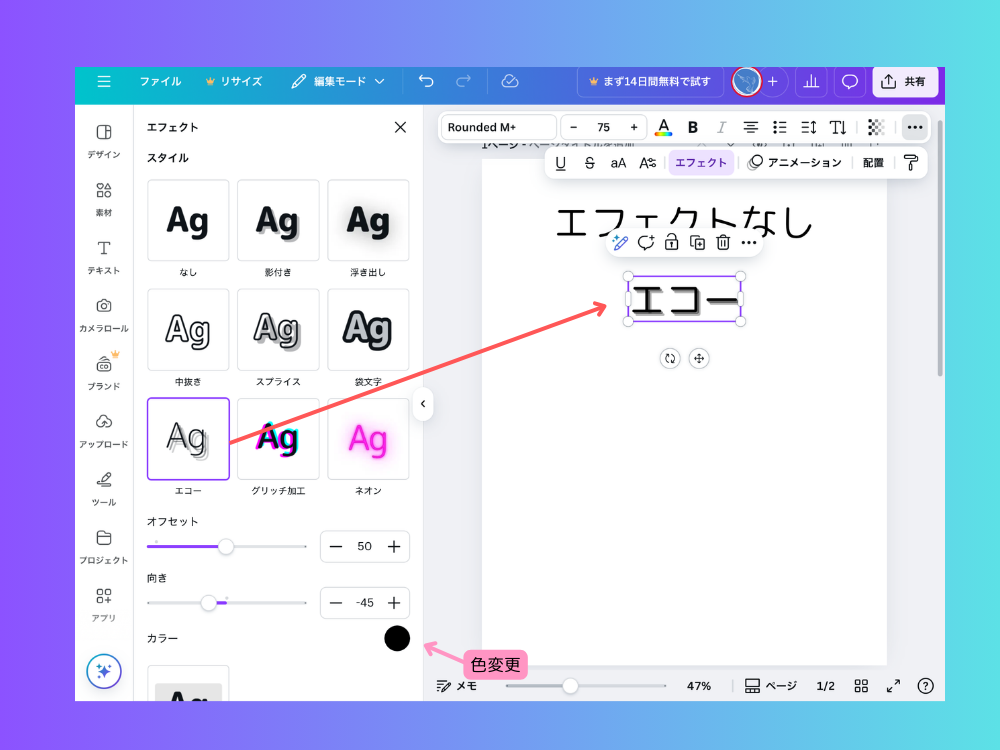
Task: Select the ネオン effect thumbnail
Action: pyautogui.click(x=368, y=438)
